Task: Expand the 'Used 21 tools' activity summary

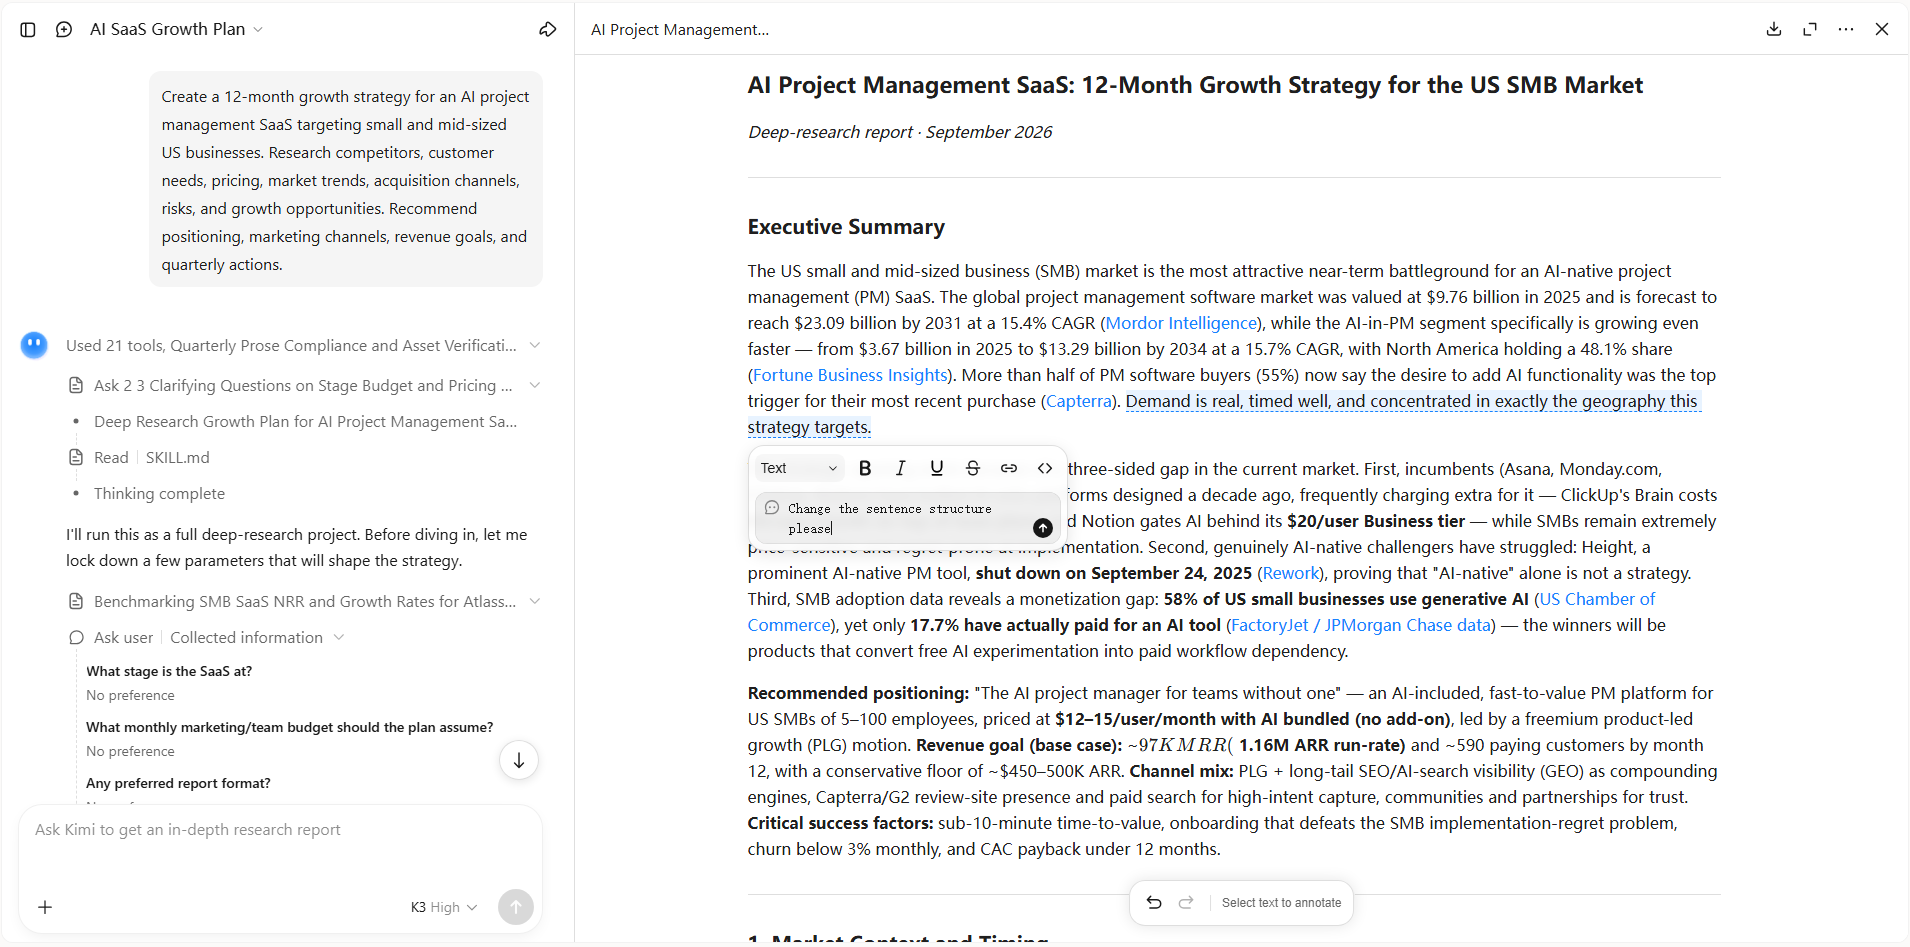Action: [x=304, y=346]
